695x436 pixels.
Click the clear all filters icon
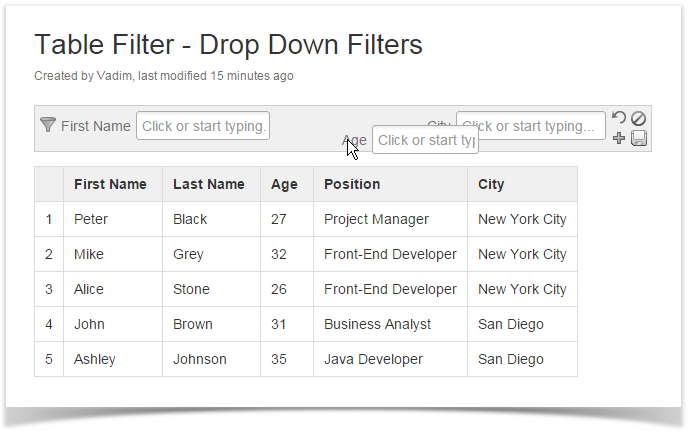tap(638, 118)
